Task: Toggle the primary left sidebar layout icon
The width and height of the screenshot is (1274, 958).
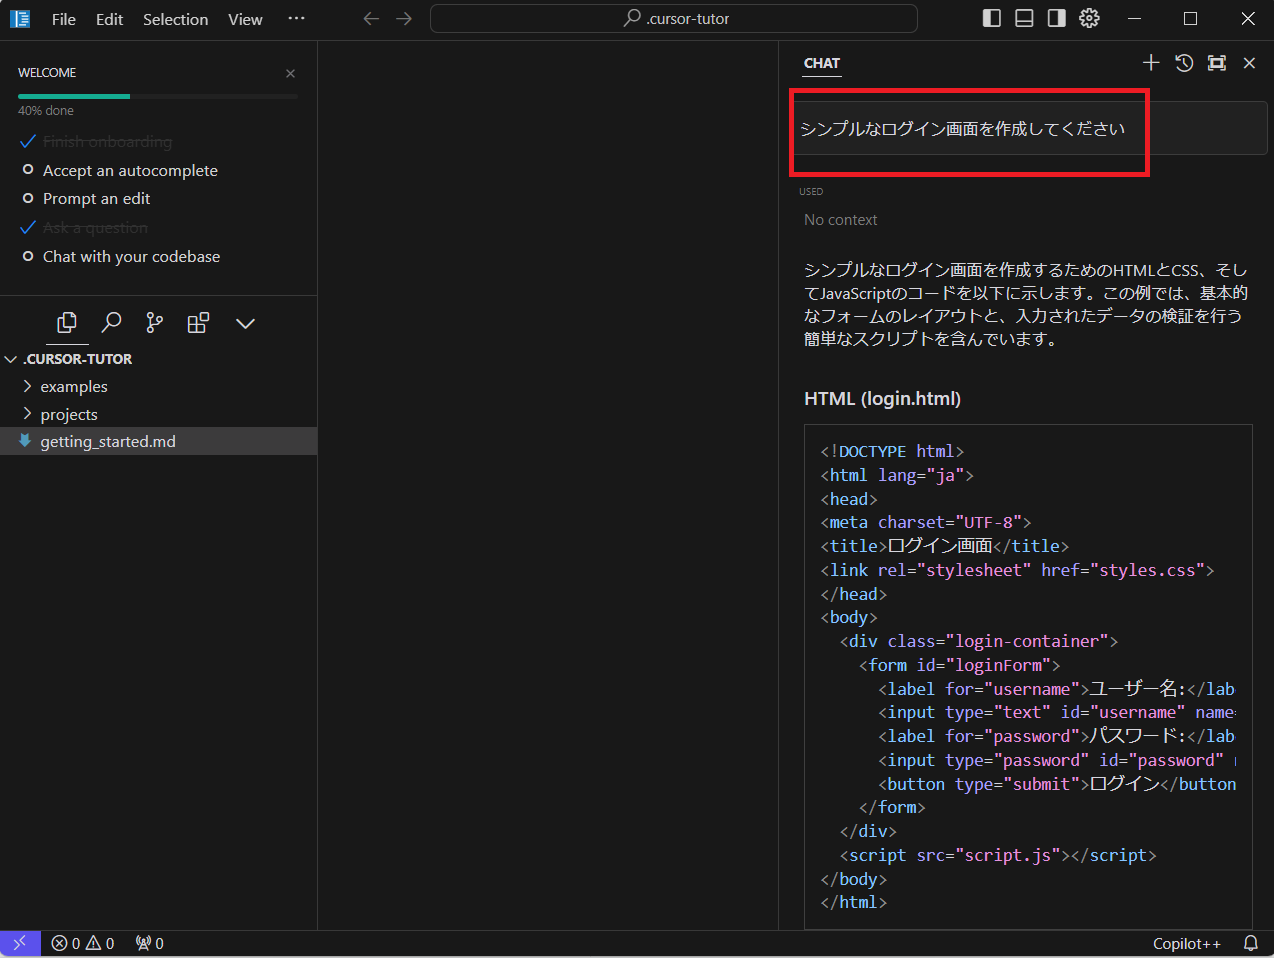Action: [x=992, y=18]
